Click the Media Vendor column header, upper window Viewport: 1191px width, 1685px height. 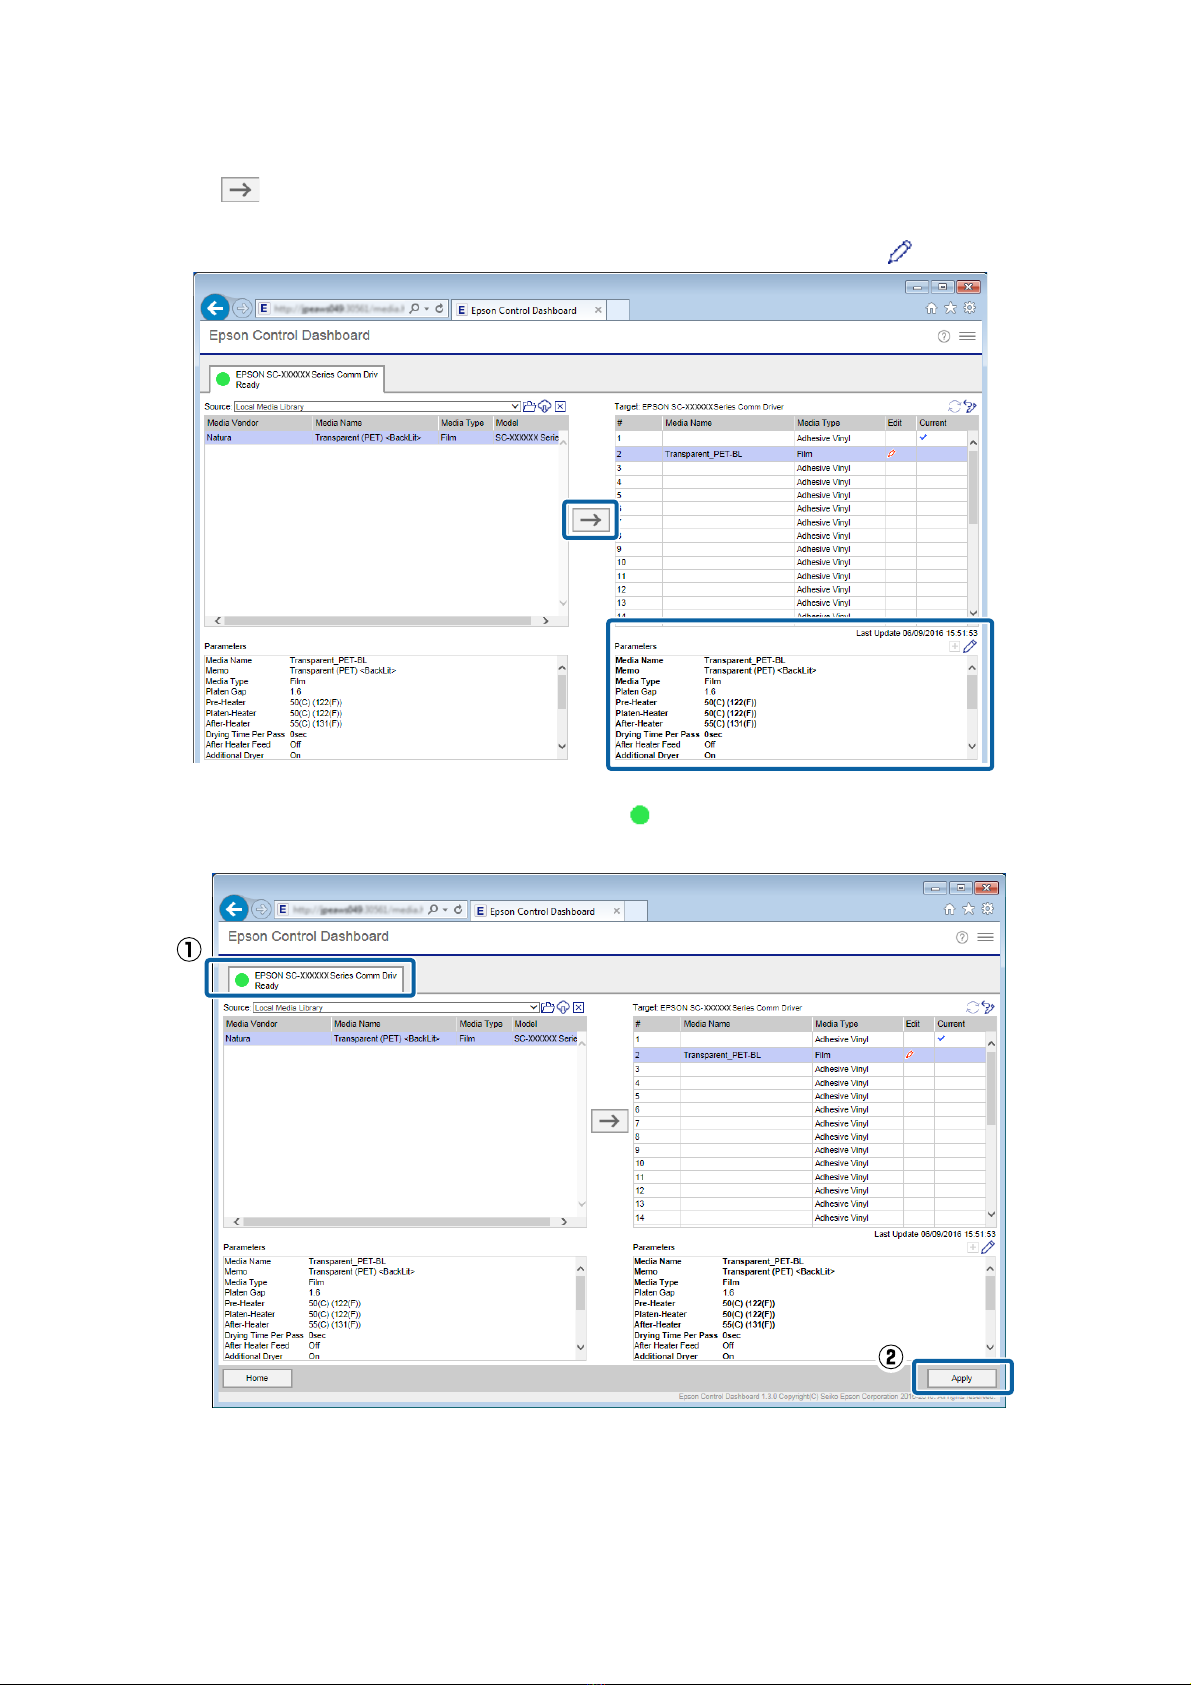pos(259,423)
